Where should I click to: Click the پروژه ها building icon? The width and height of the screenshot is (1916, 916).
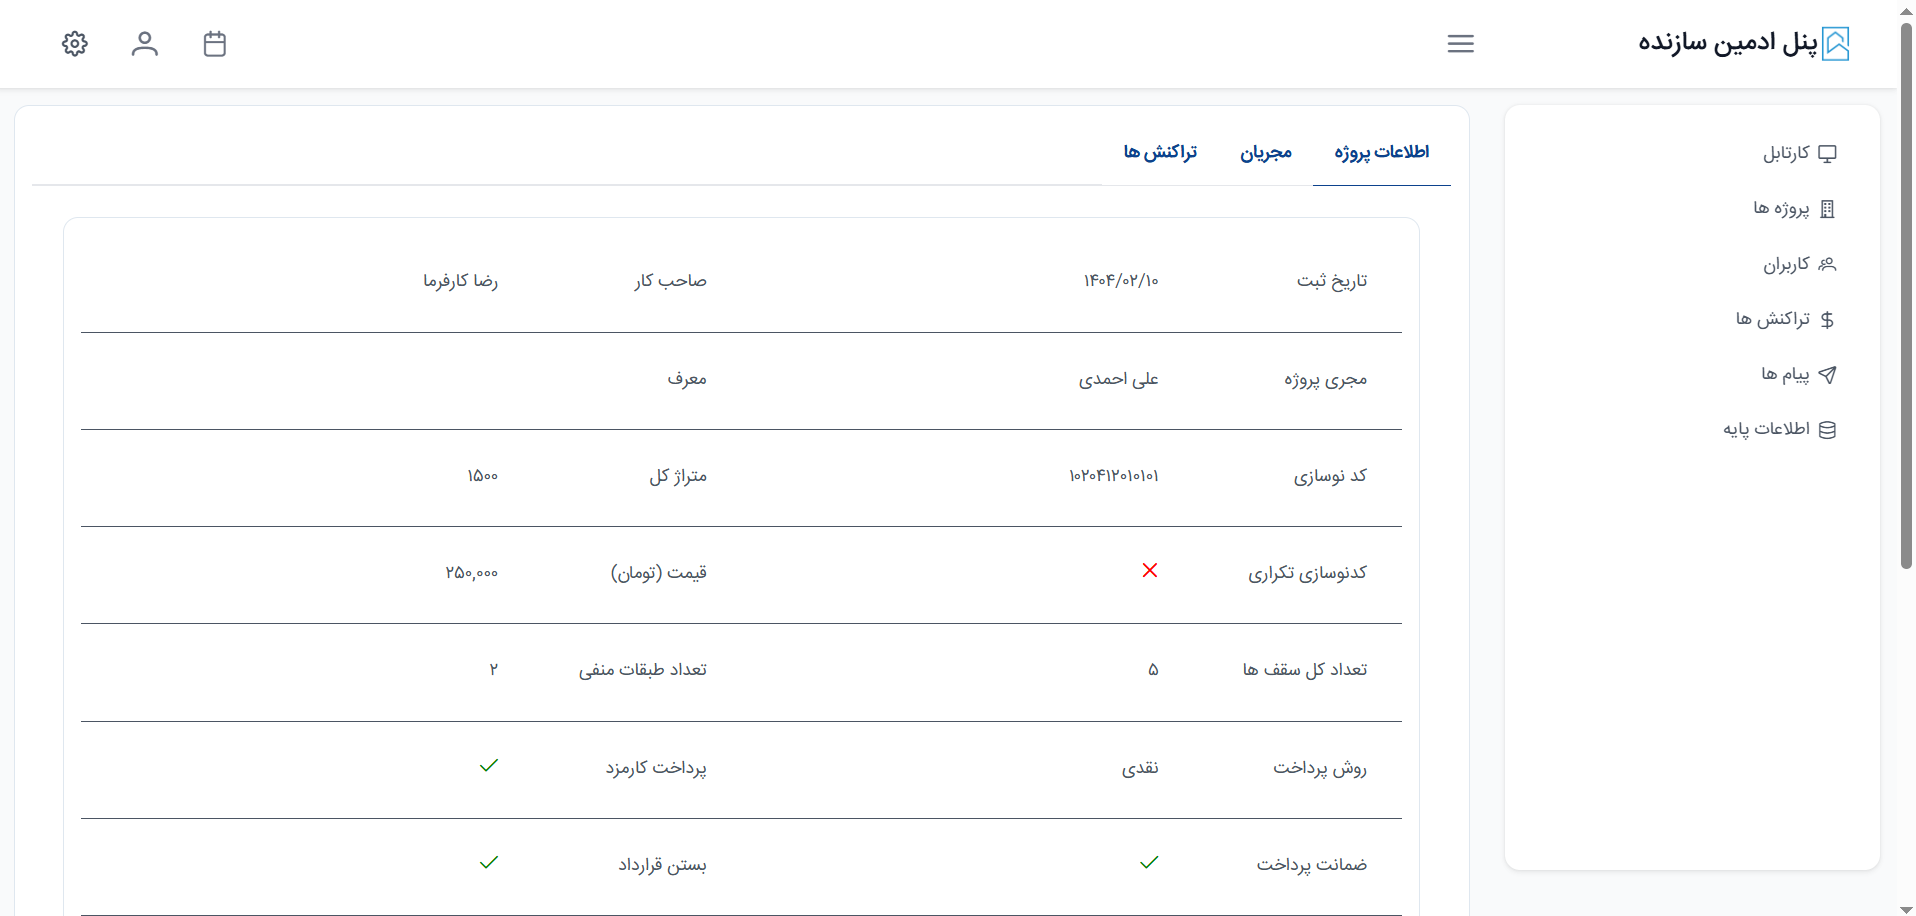pos(1827,209)
